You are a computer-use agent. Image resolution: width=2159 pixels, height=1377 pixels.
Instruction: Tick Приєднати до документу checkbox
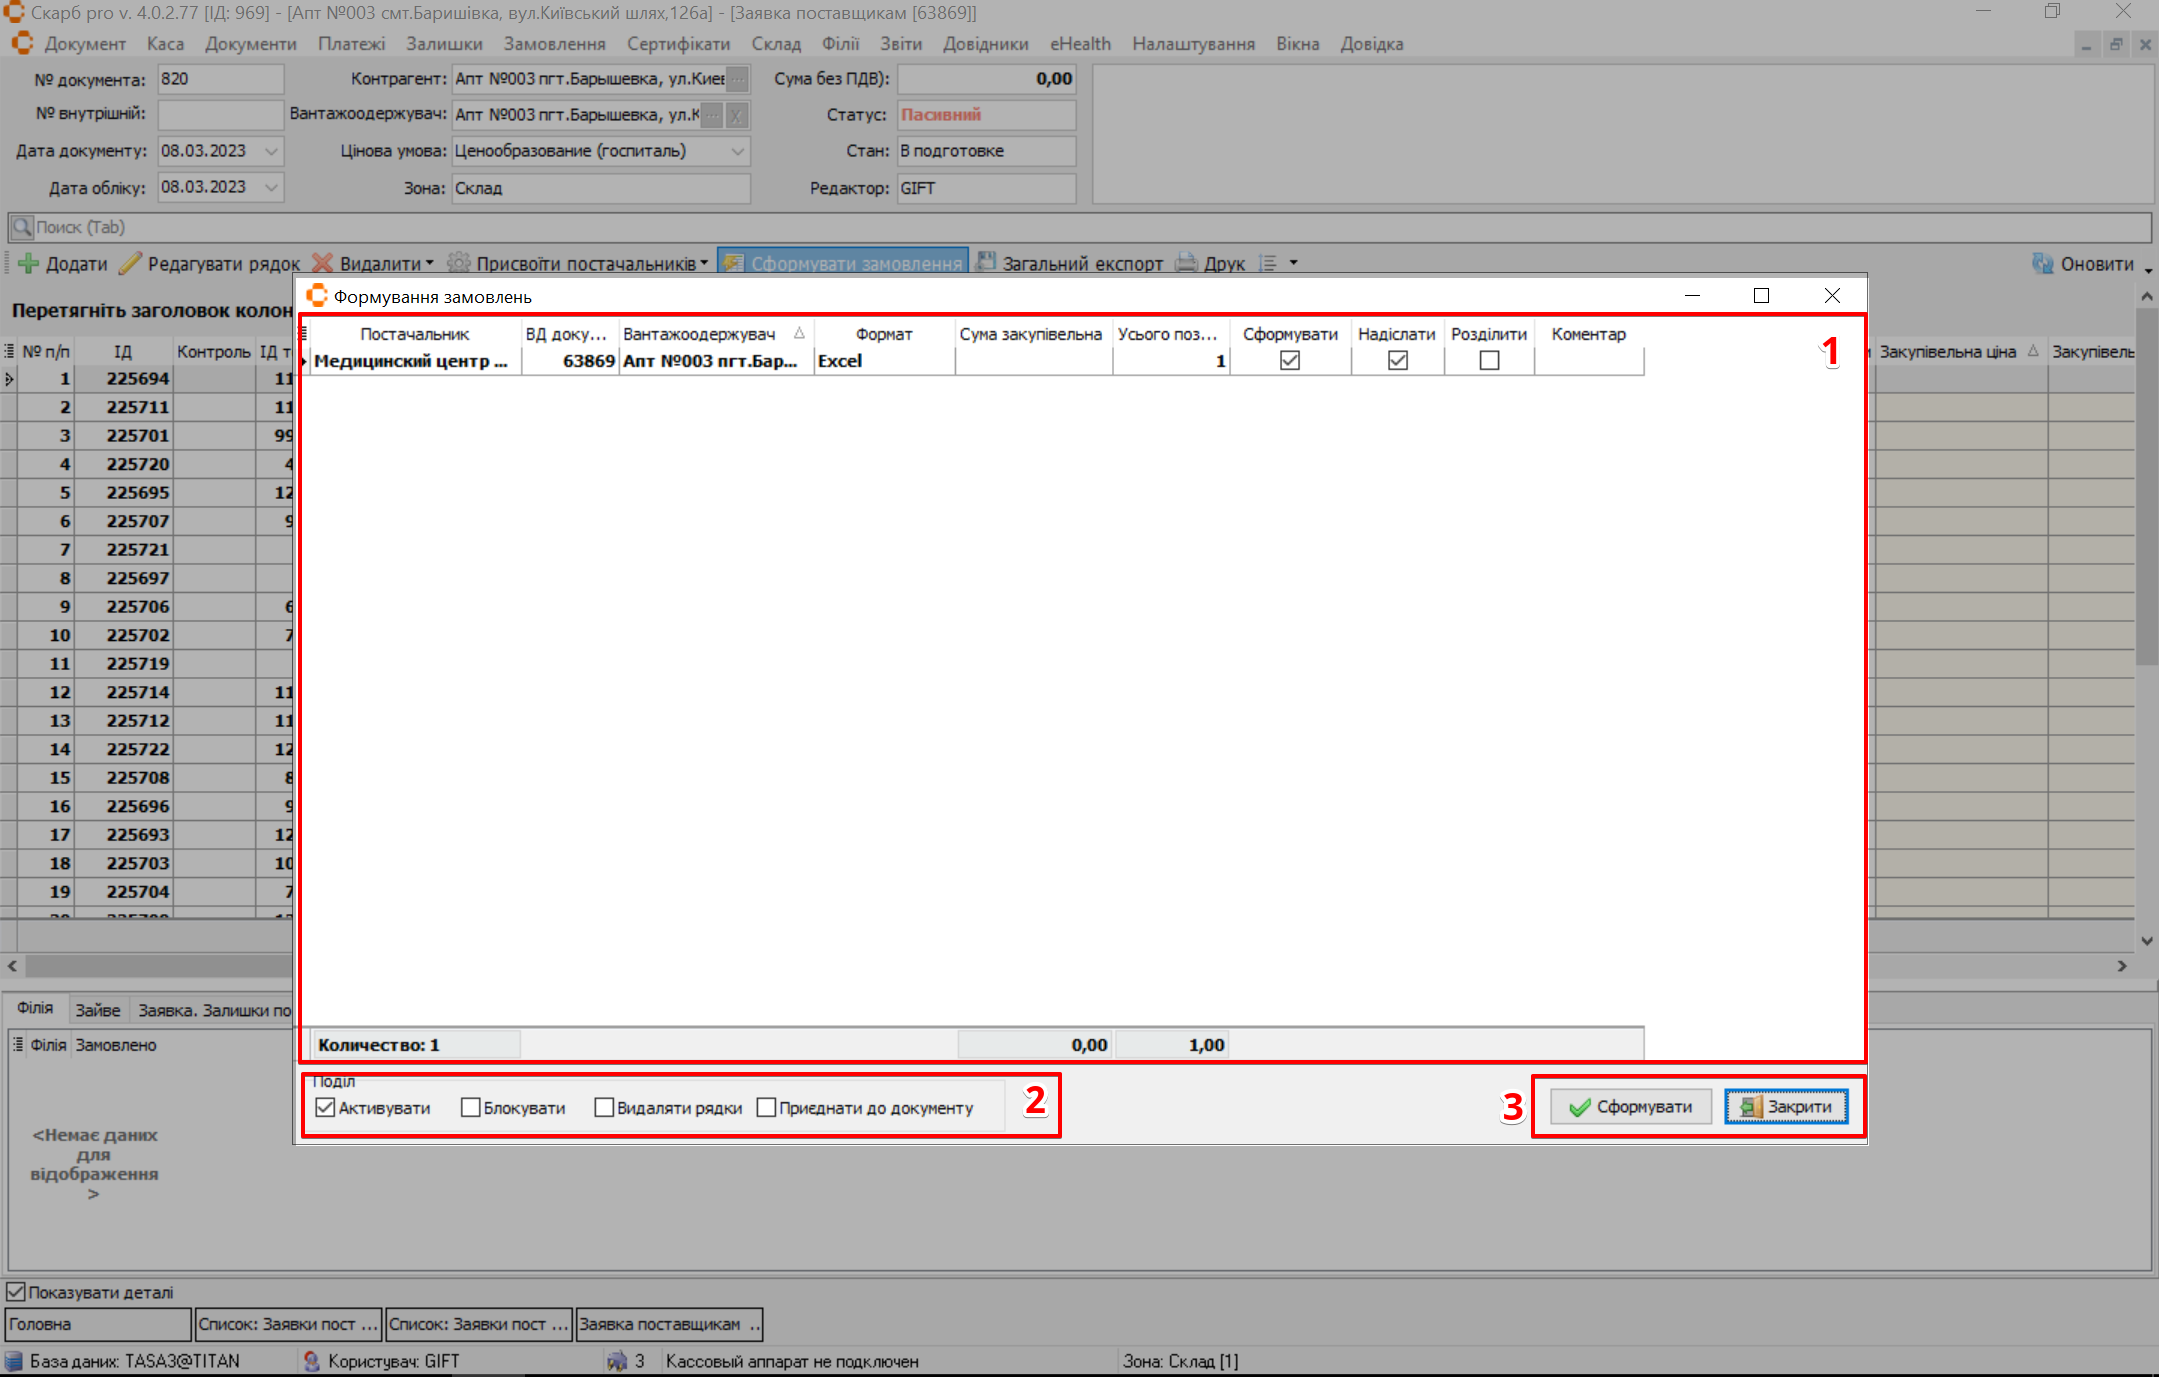[767, 1107]
